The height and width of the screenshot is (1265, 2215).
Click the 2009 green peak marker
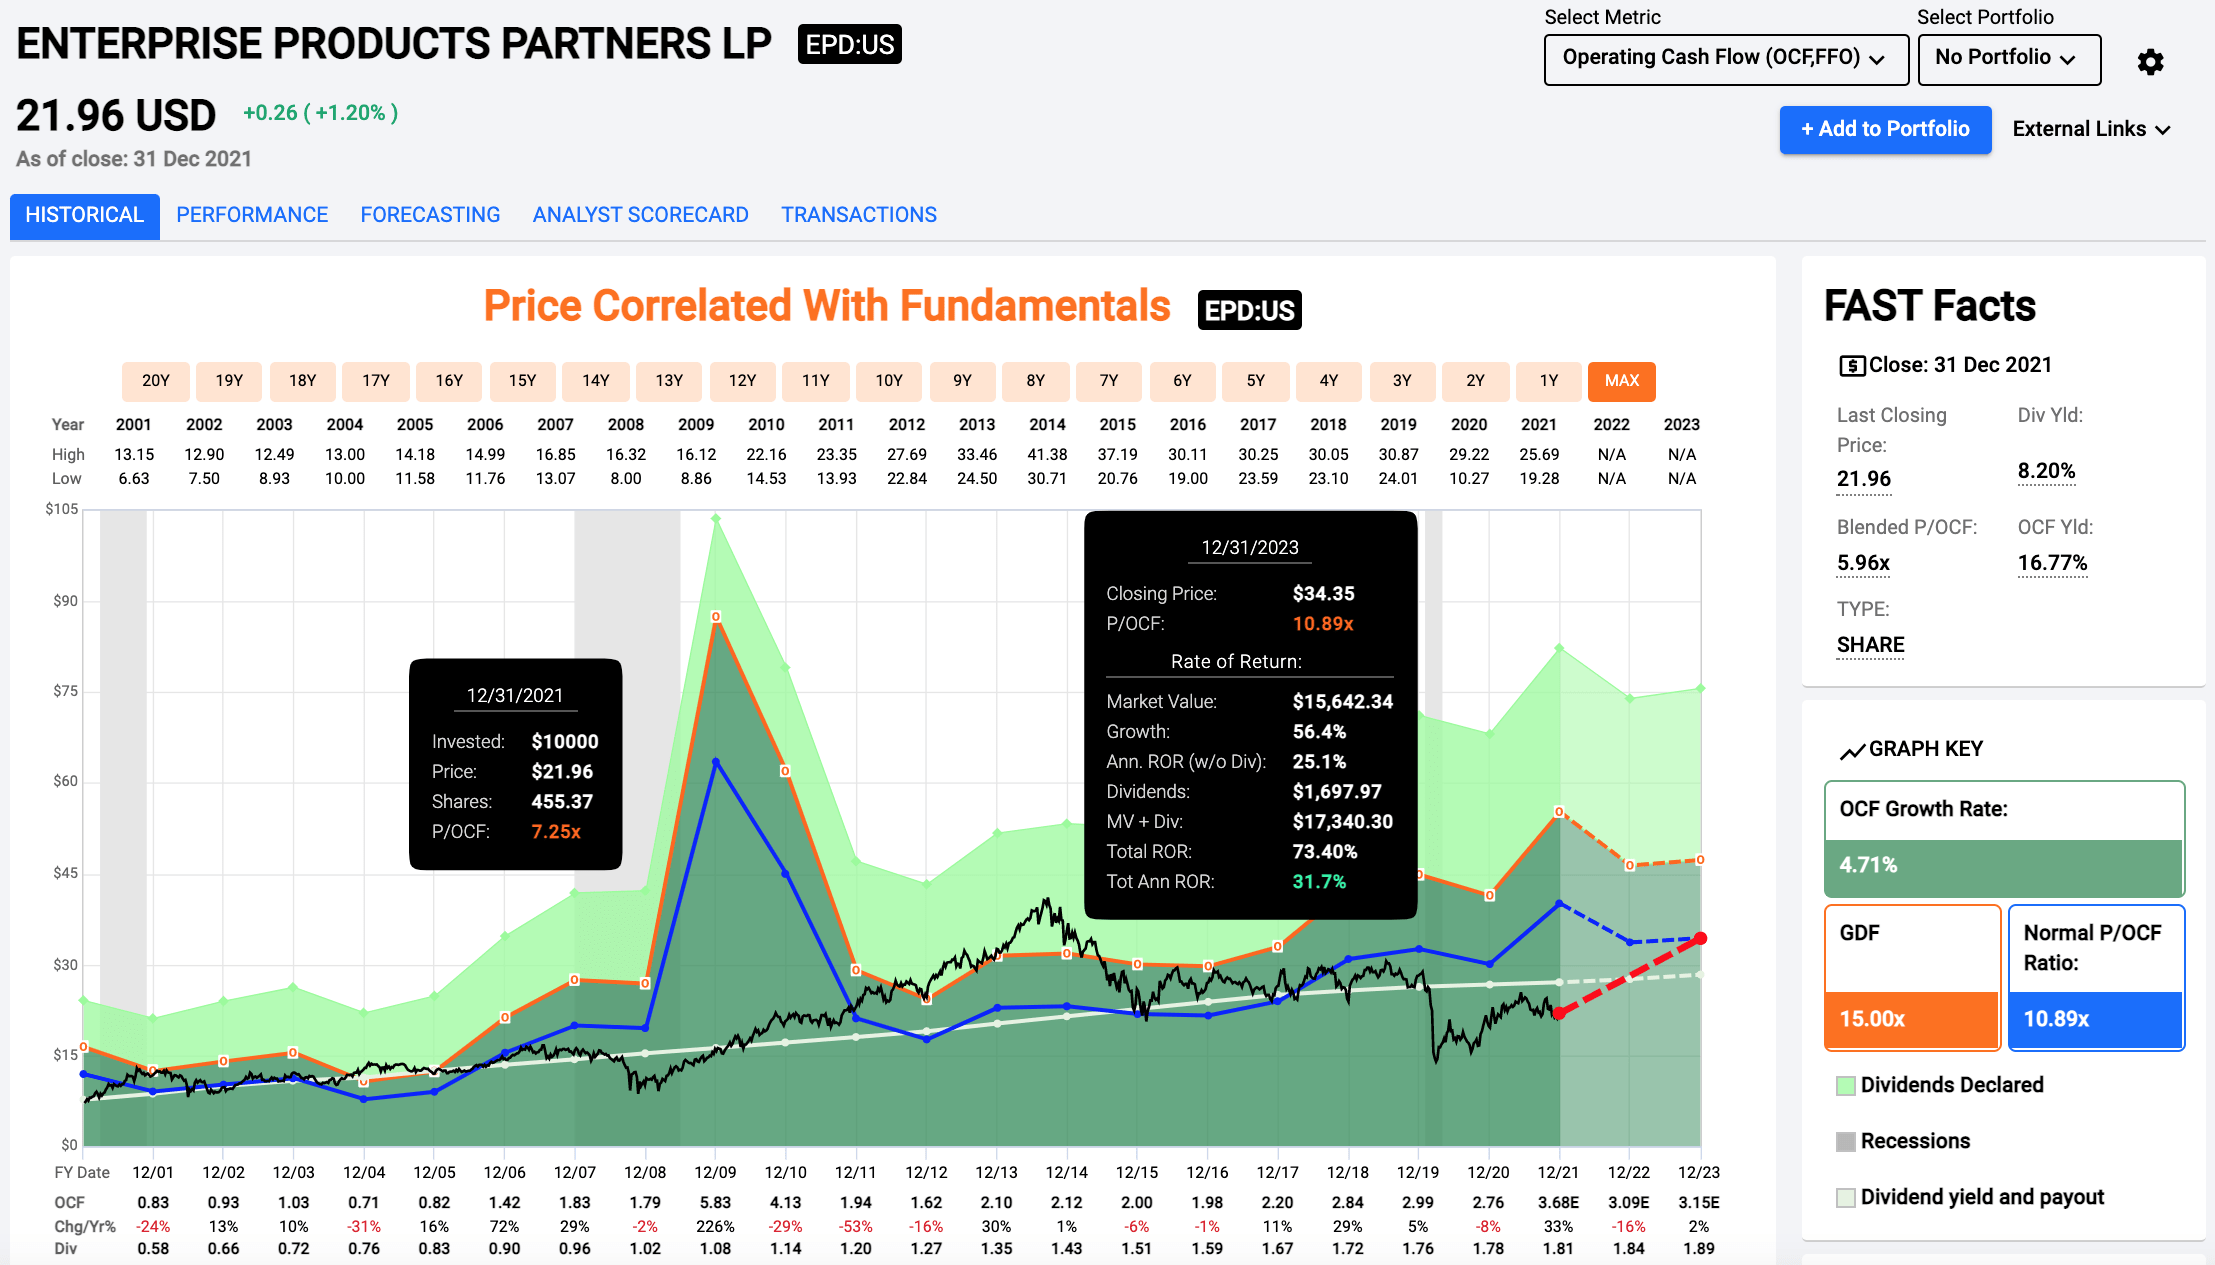pyautogui.click(x=716, y=519)
